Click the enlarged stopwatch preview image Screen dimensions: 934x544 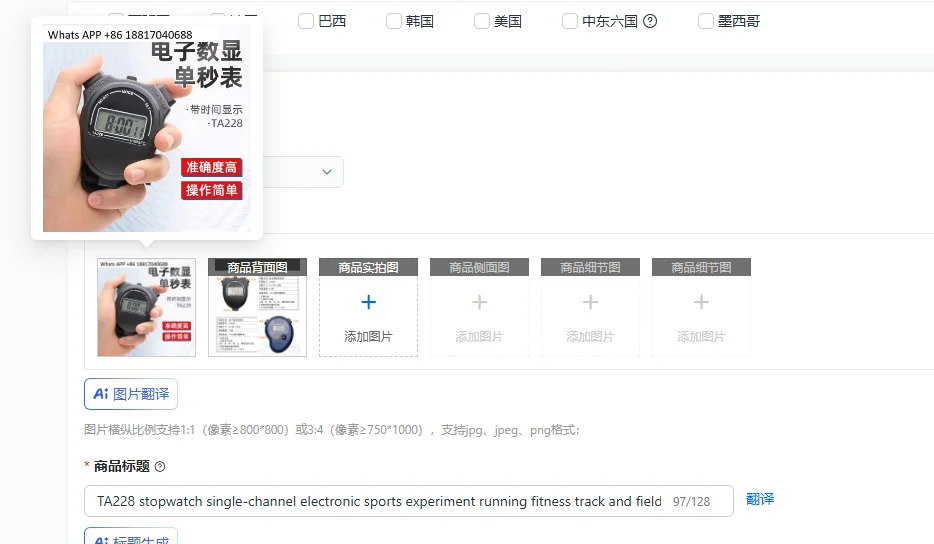click(147, 128)
